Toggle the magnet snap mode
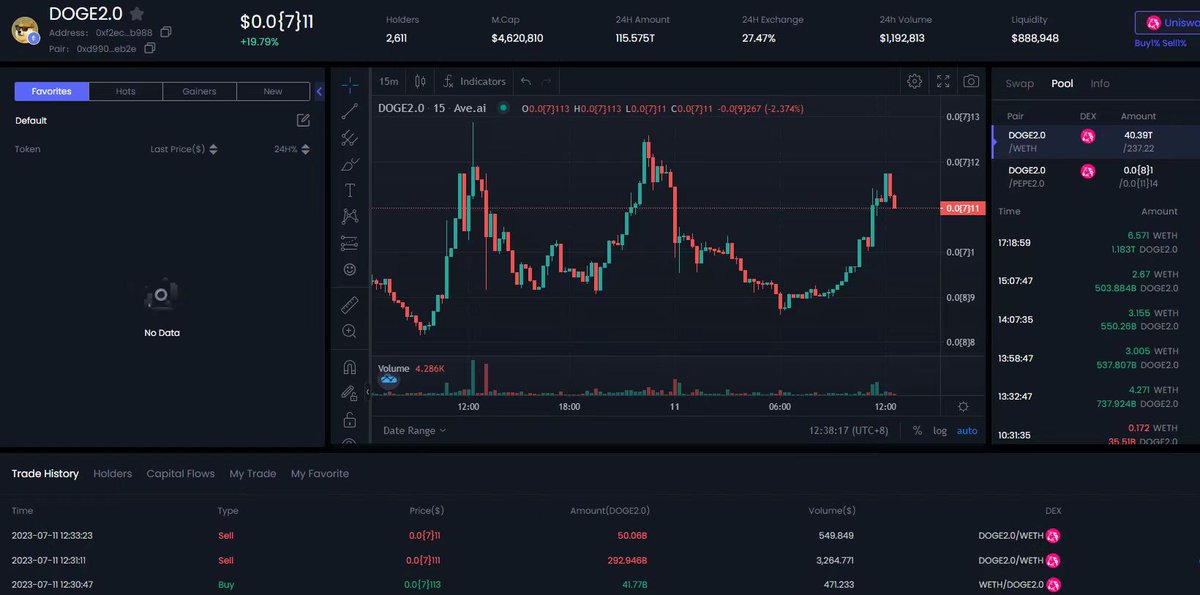Screen dimensions: 1200x595 pos(349,367)
